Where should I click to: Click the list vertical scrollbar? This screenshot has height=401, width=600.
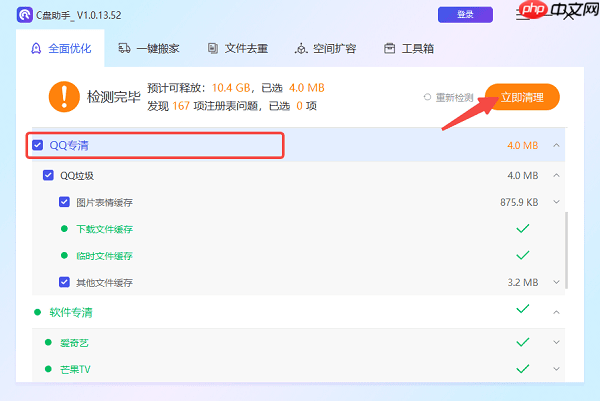566,250
